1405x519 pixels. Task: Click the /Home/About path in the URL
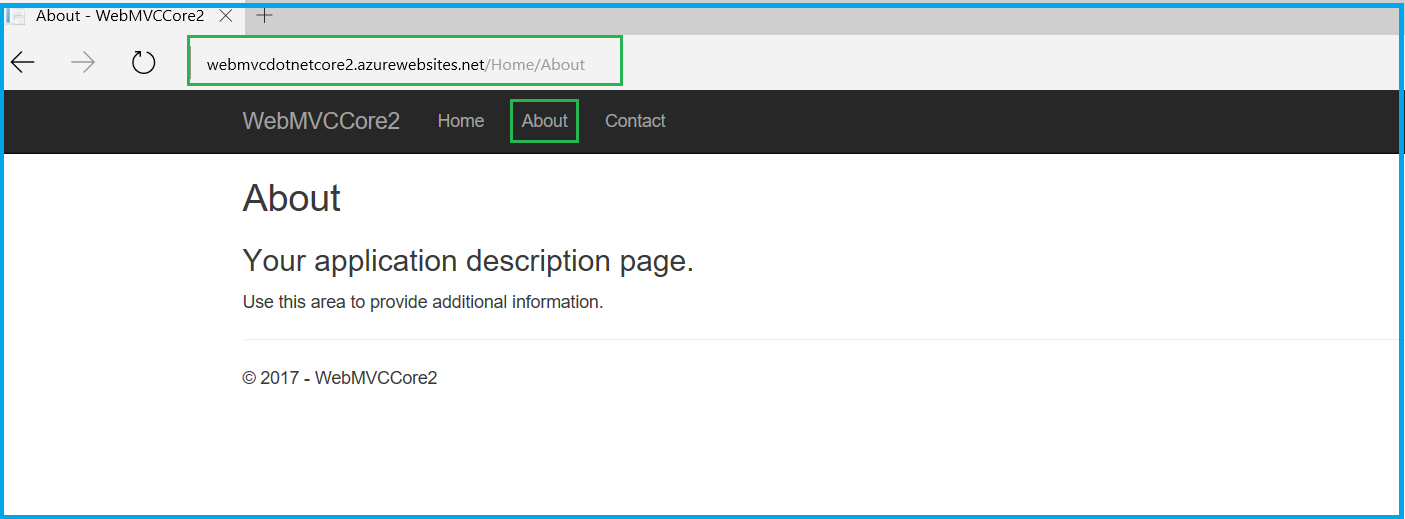coord(536,65)
